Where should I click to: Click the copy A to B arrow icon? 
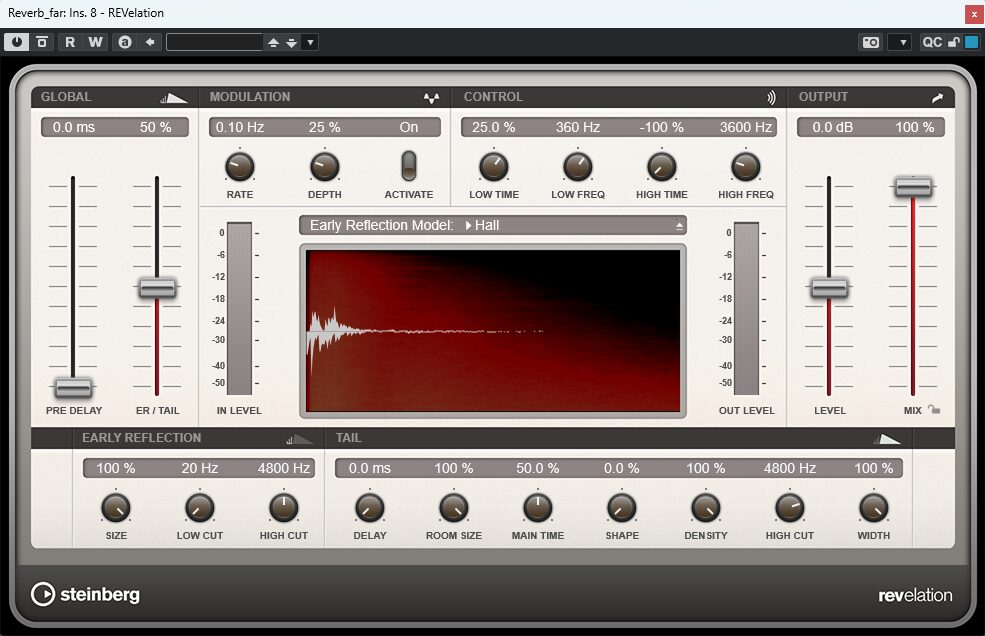point(150,42)
